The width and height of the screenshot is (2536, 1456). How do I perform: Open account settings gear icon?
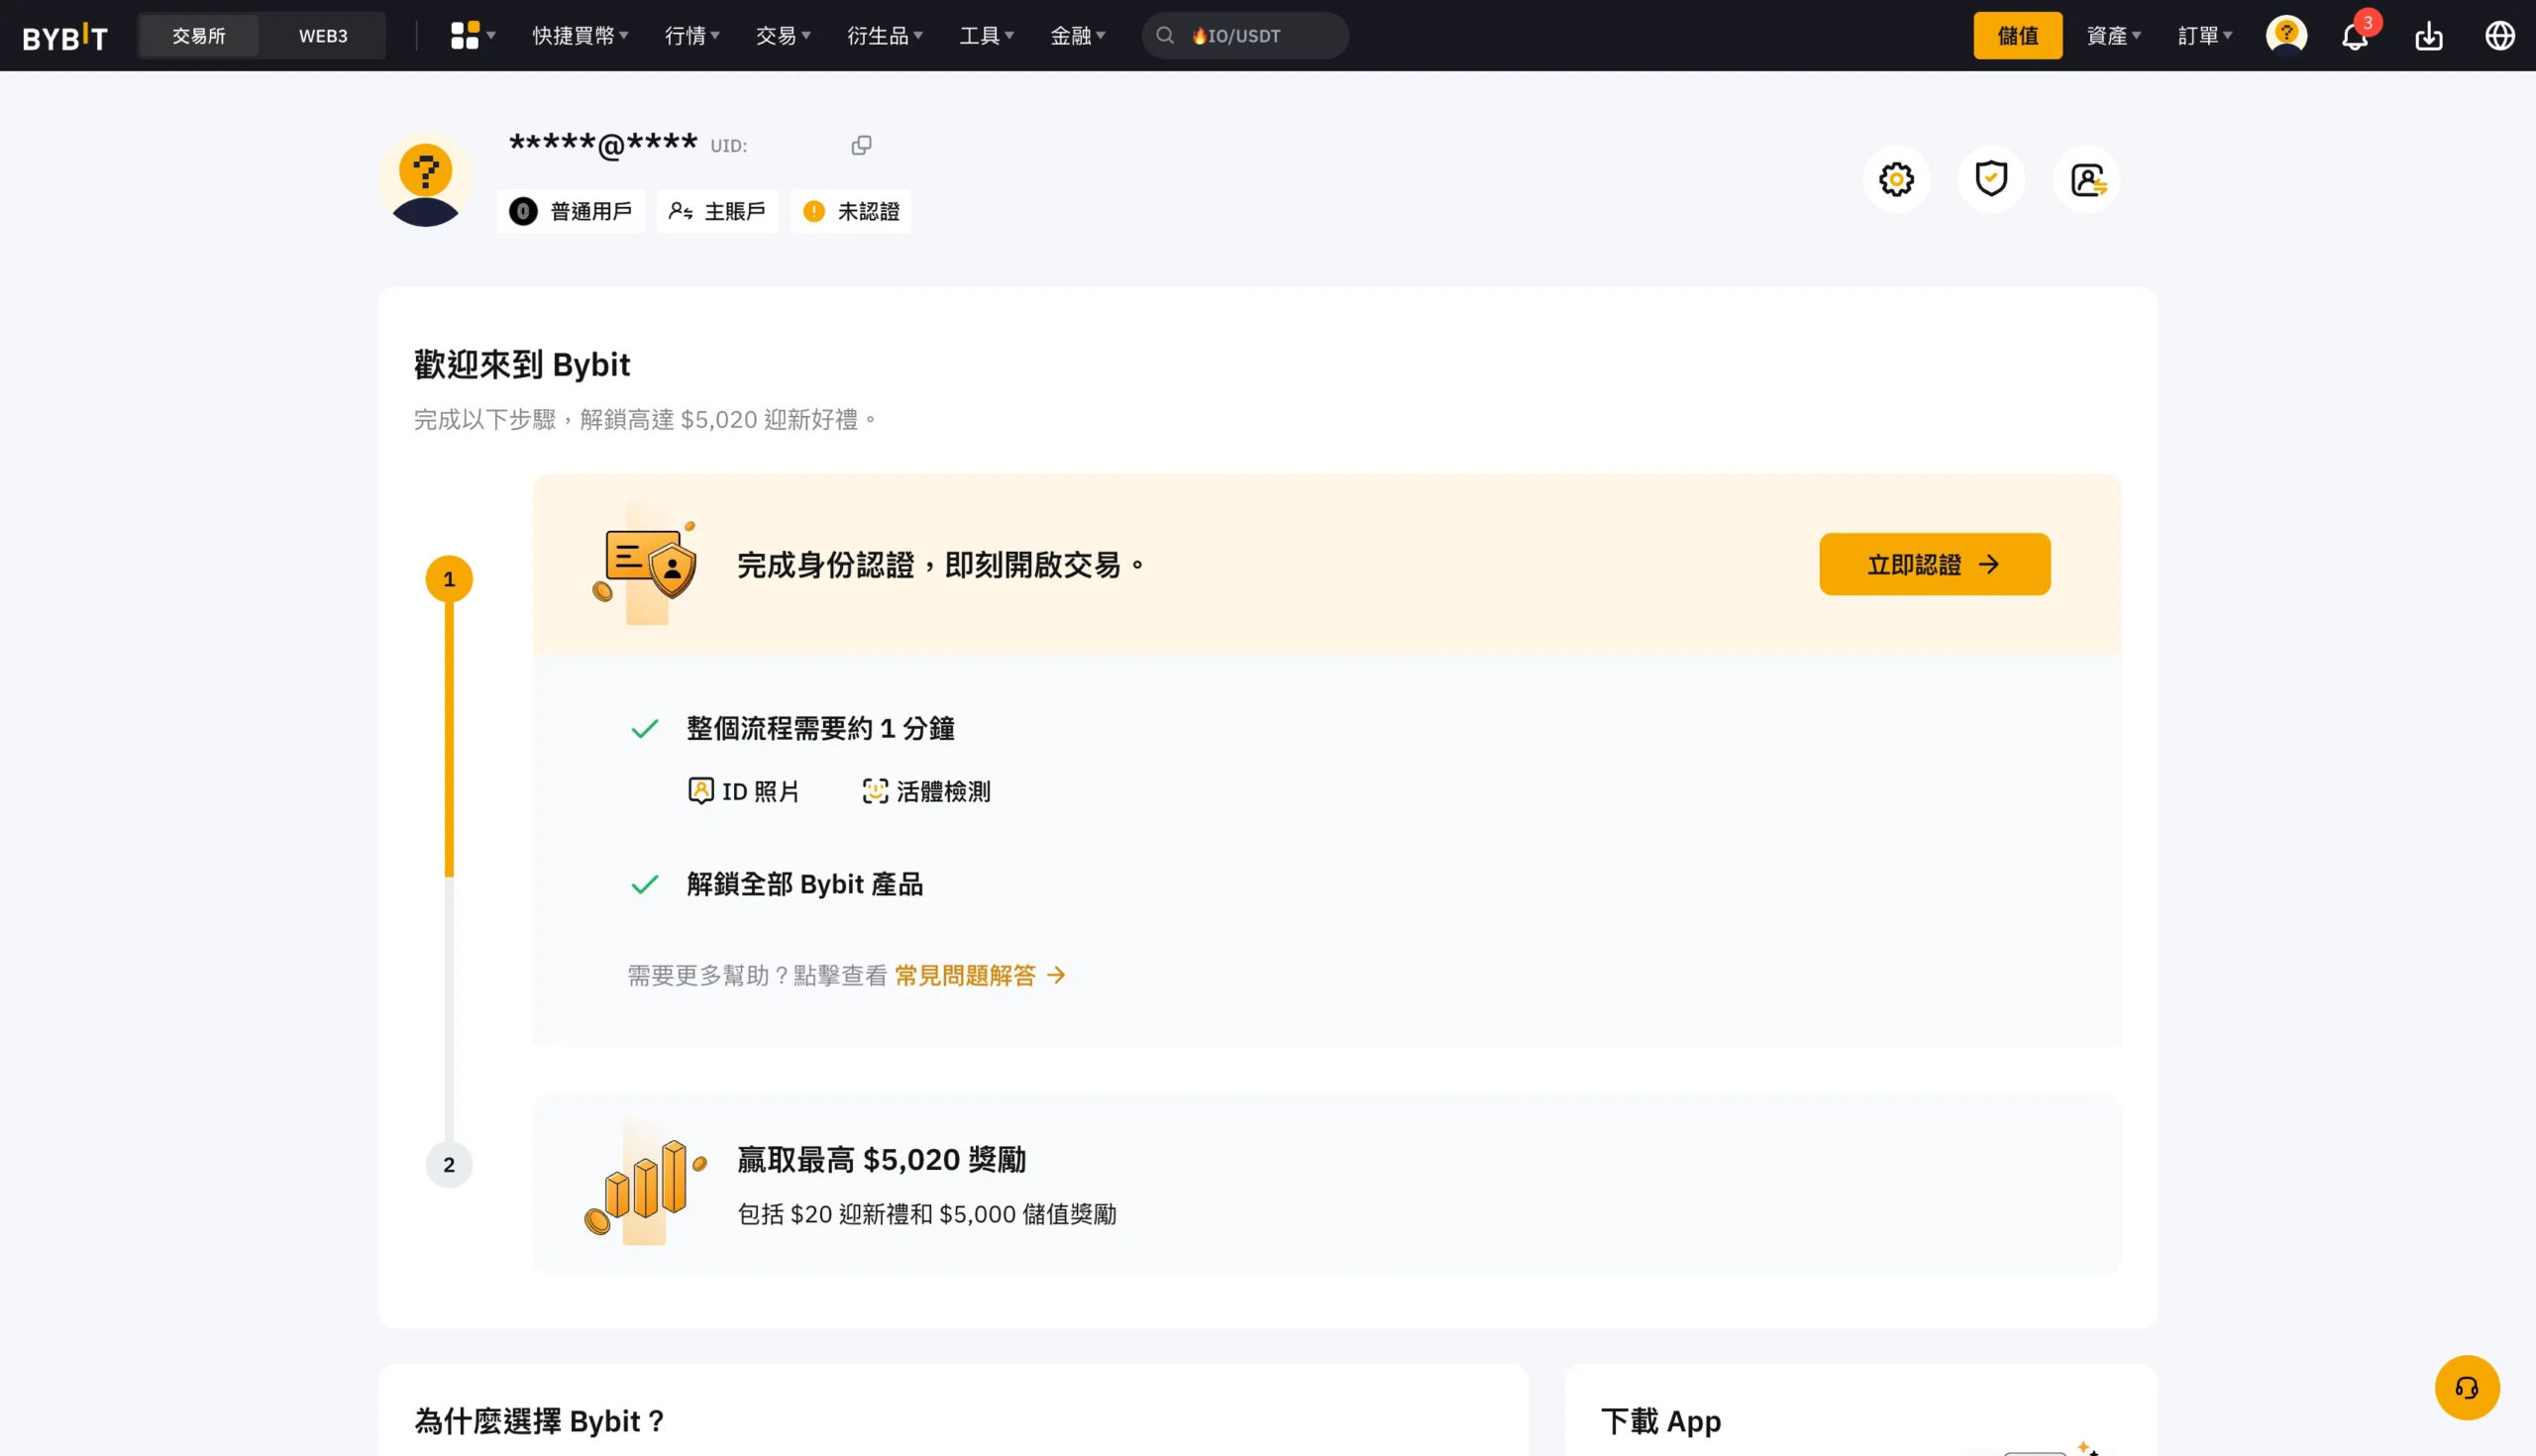tap(1896, 179)
